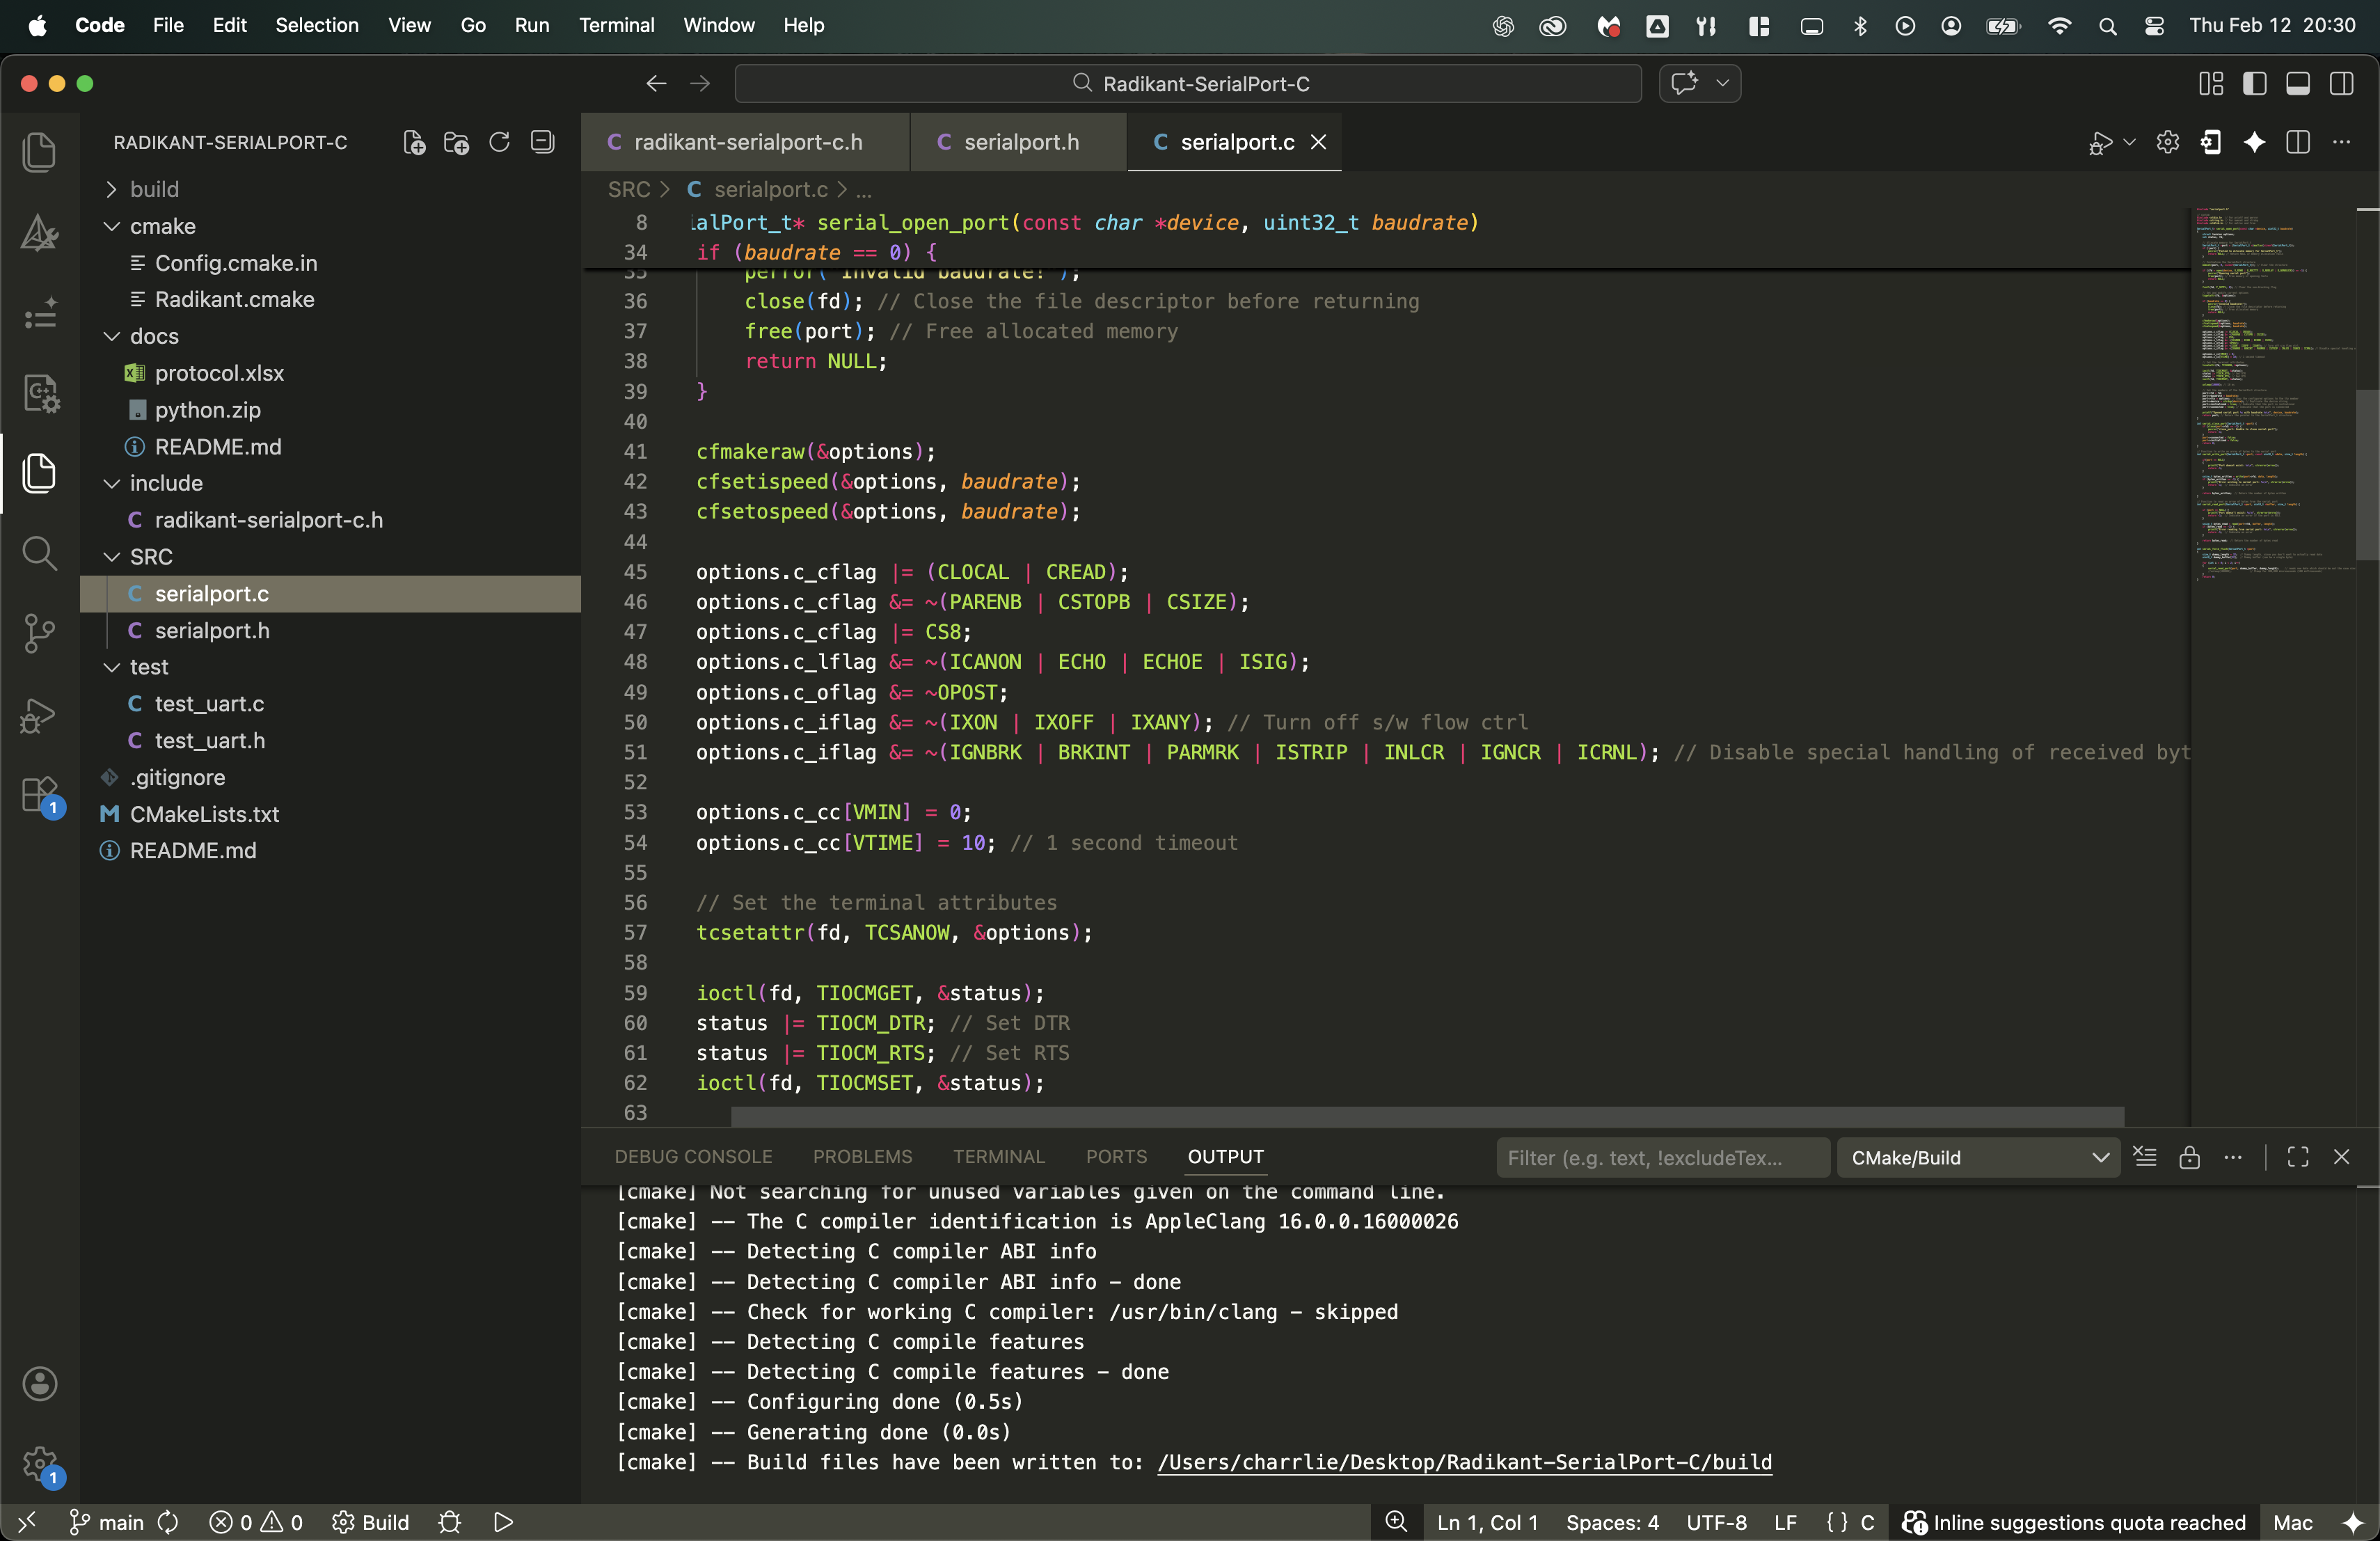Create a new file in explorer
The image size is (2380, 1541).
(x=414, y=143)
